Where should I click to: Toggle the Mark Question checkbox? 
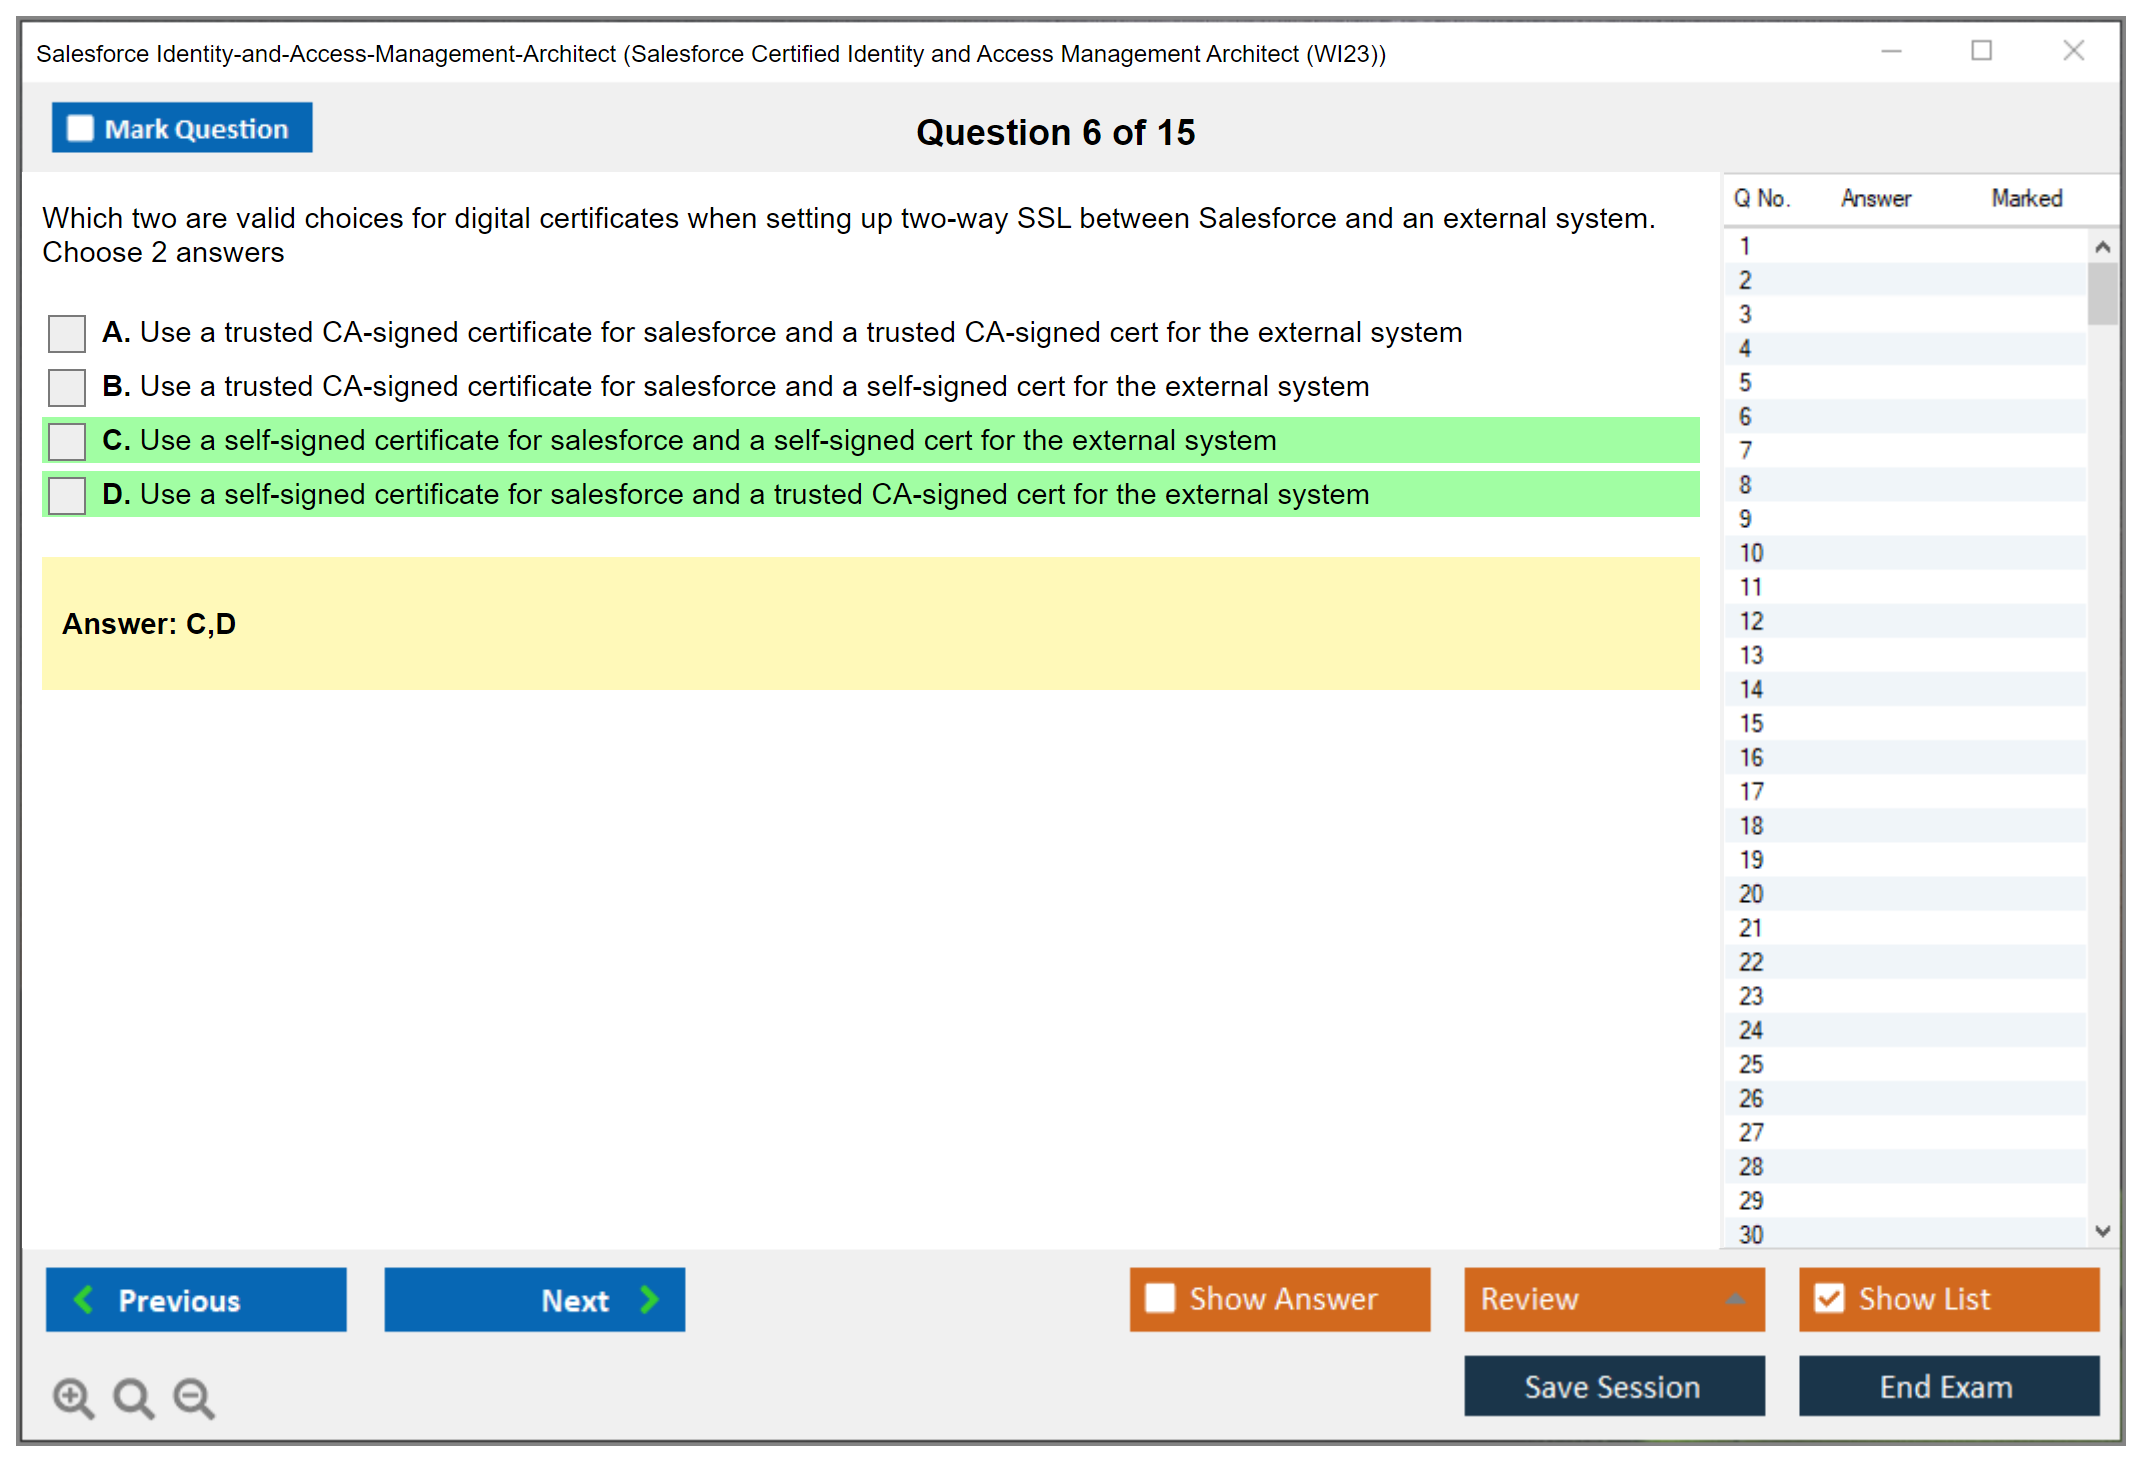(x=80, y=128)
